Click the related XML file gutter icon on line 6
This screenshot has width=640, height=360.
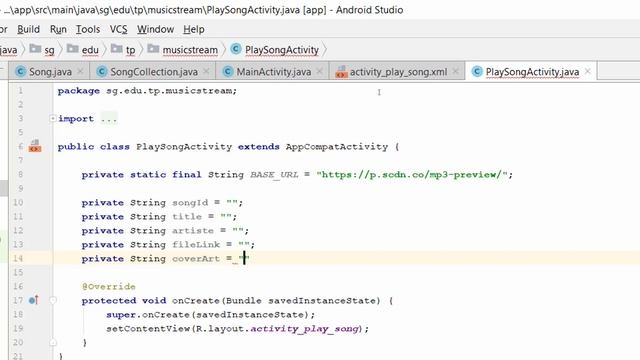(35, 146)
